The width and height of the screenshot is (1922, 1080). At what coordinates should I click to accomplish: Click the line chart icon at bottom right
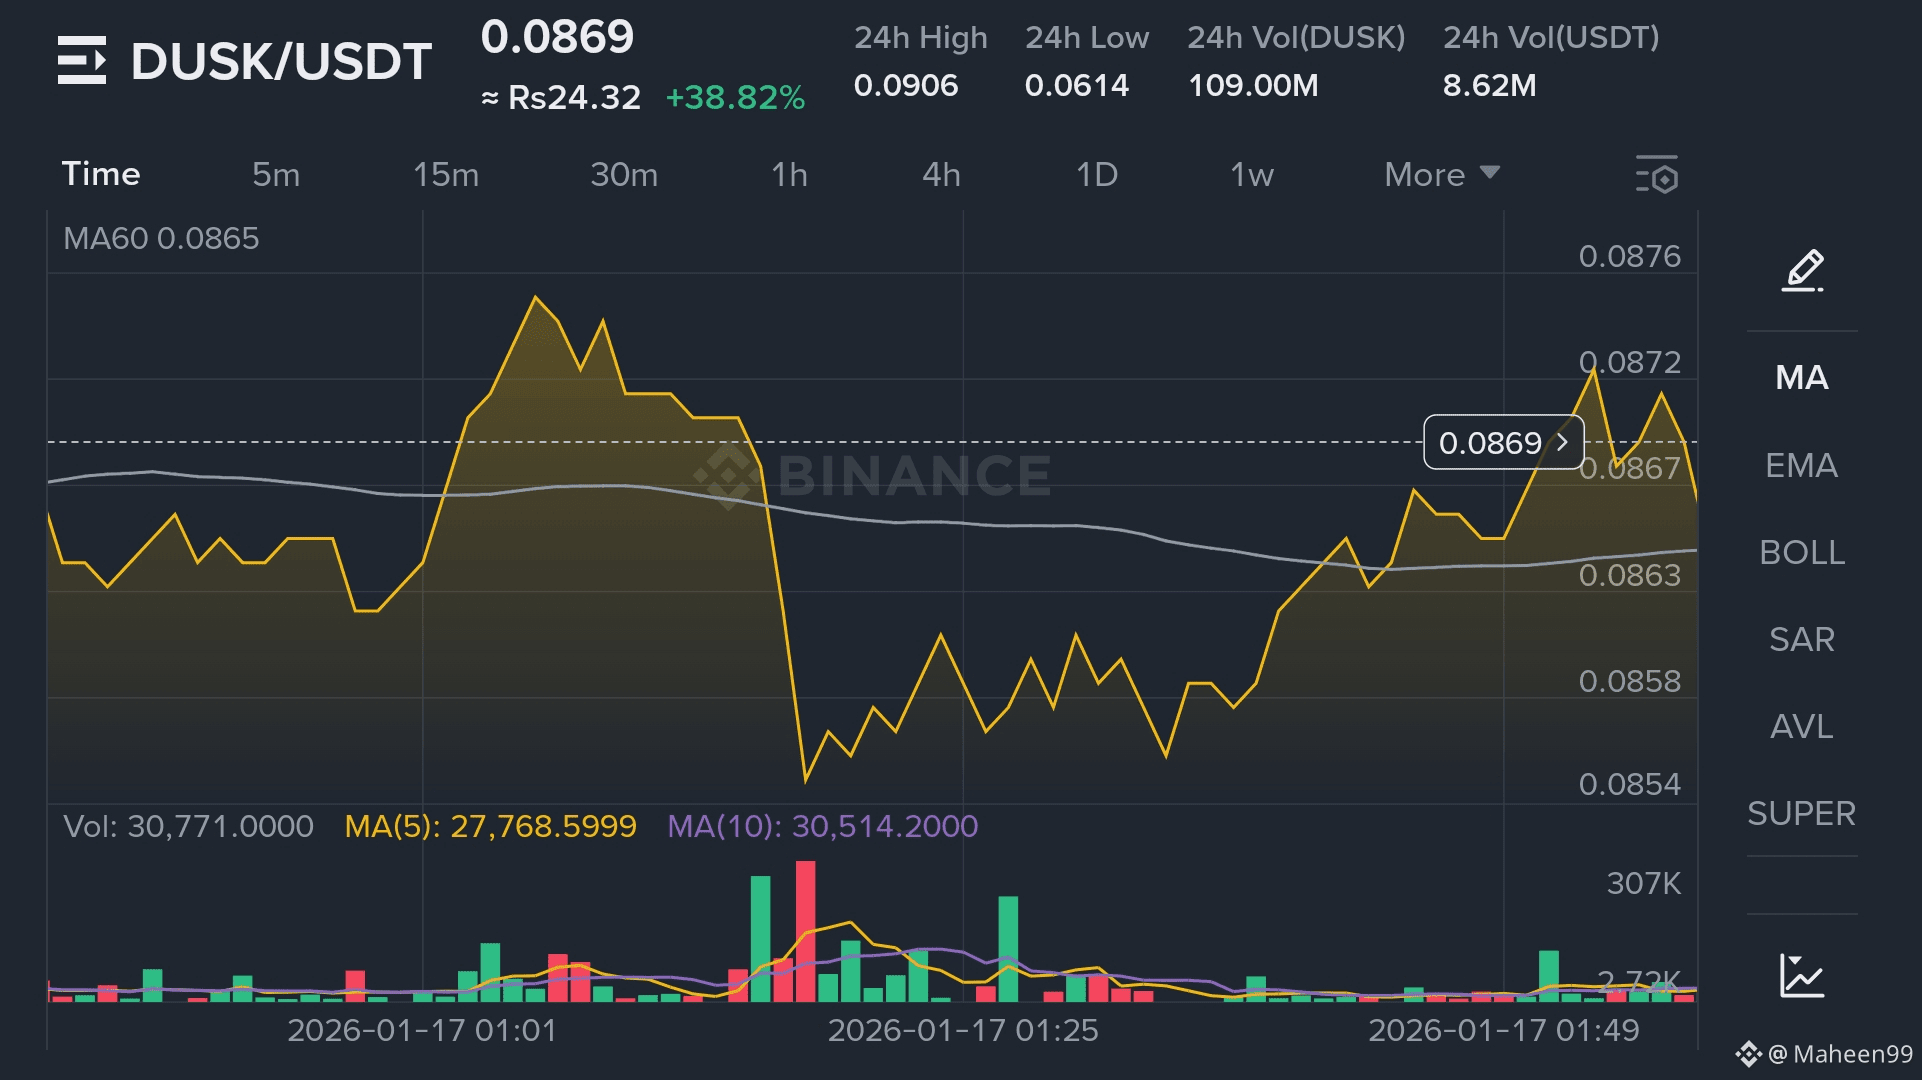pyautogui.click(x=1802, y=975)
